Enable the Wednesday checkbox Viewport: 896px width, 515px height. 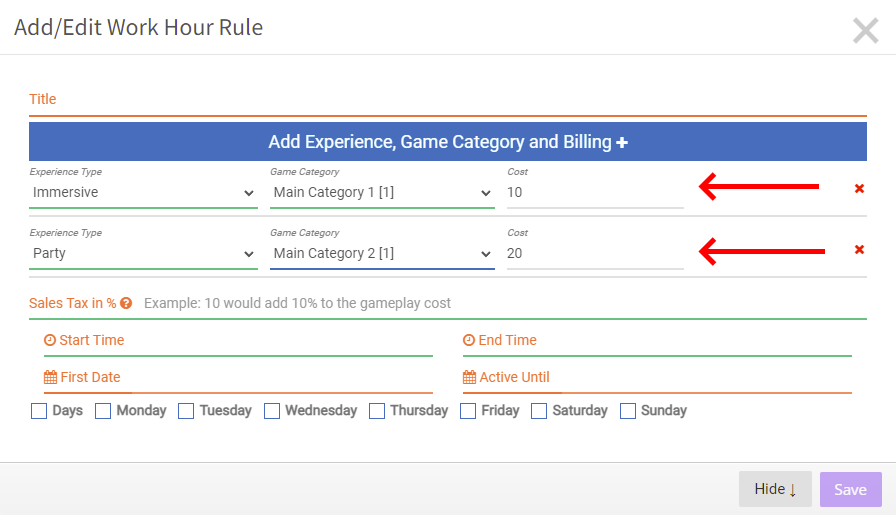(x=272, y=411)
